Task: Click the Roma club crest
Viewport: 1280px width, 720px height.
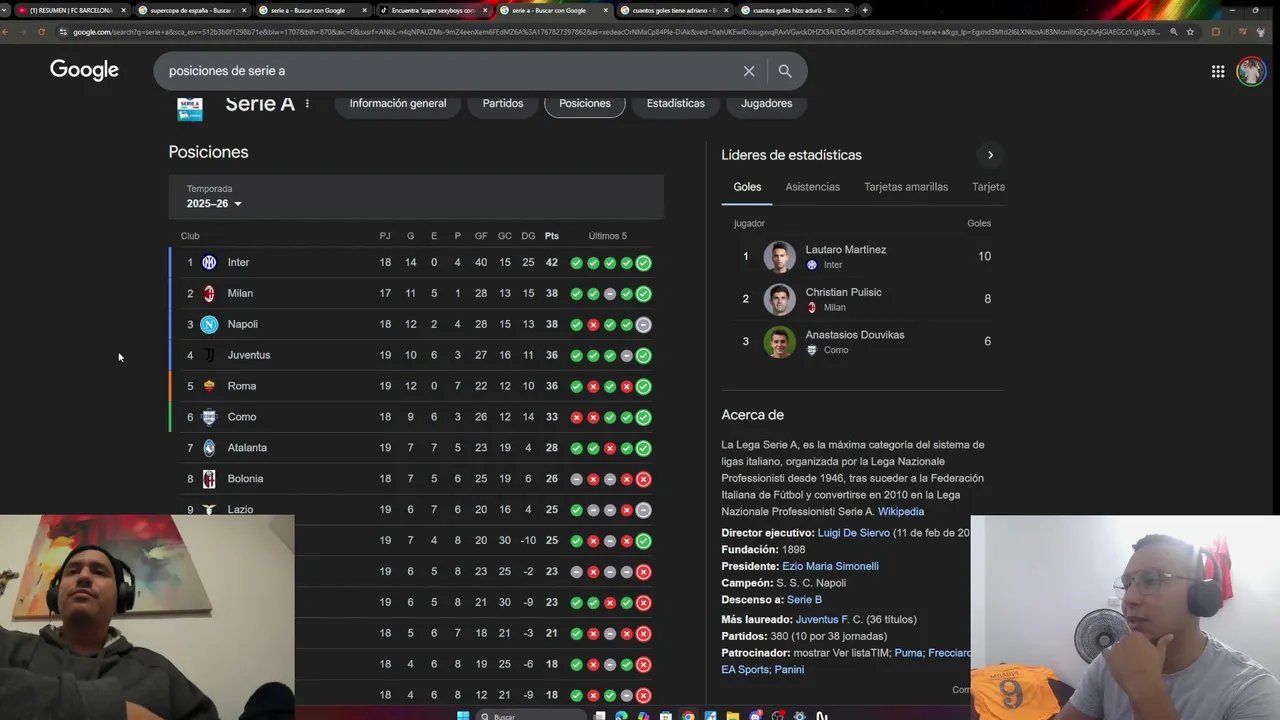Action: coord(209,387)
